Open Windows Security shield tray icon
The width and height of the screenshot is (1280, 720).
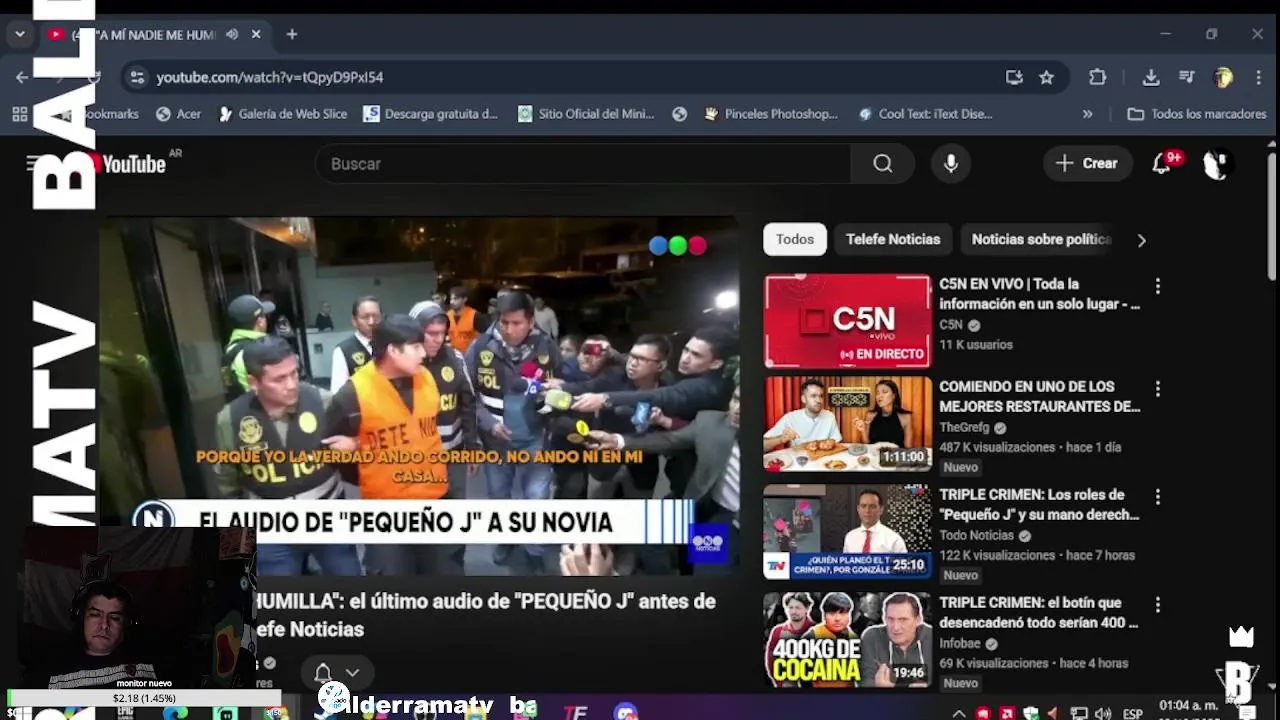[x=1030, y=713]
